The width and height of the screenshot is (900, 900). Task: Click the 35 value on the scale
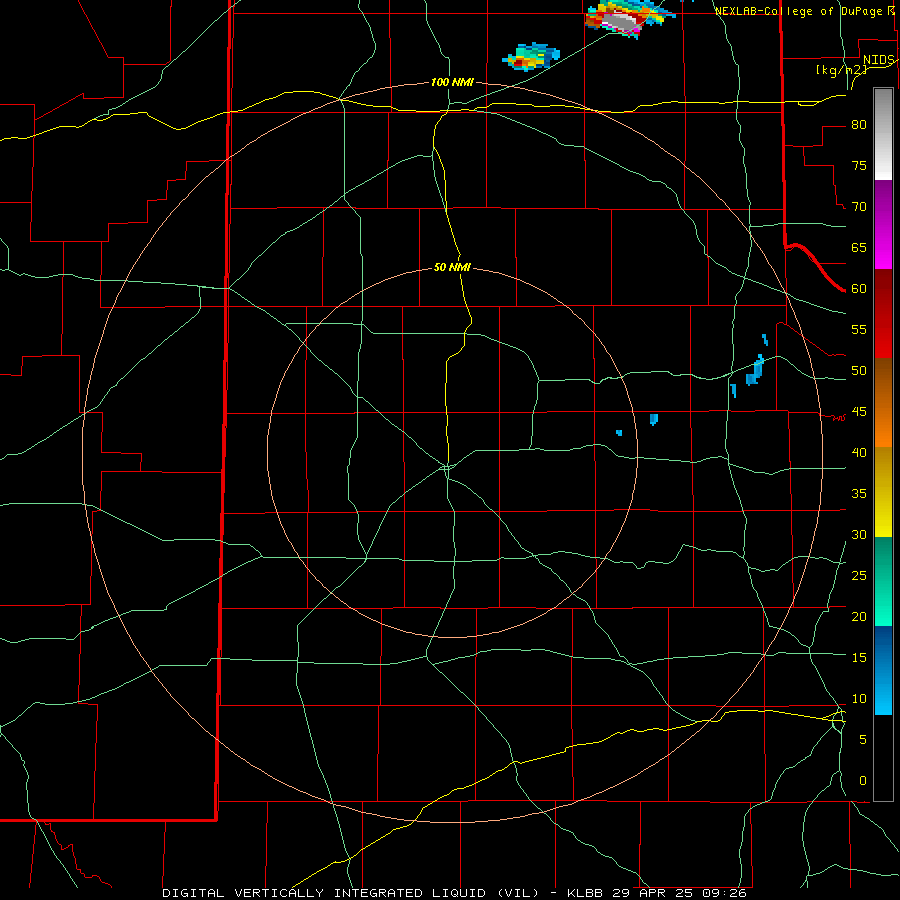pos(859,494)
